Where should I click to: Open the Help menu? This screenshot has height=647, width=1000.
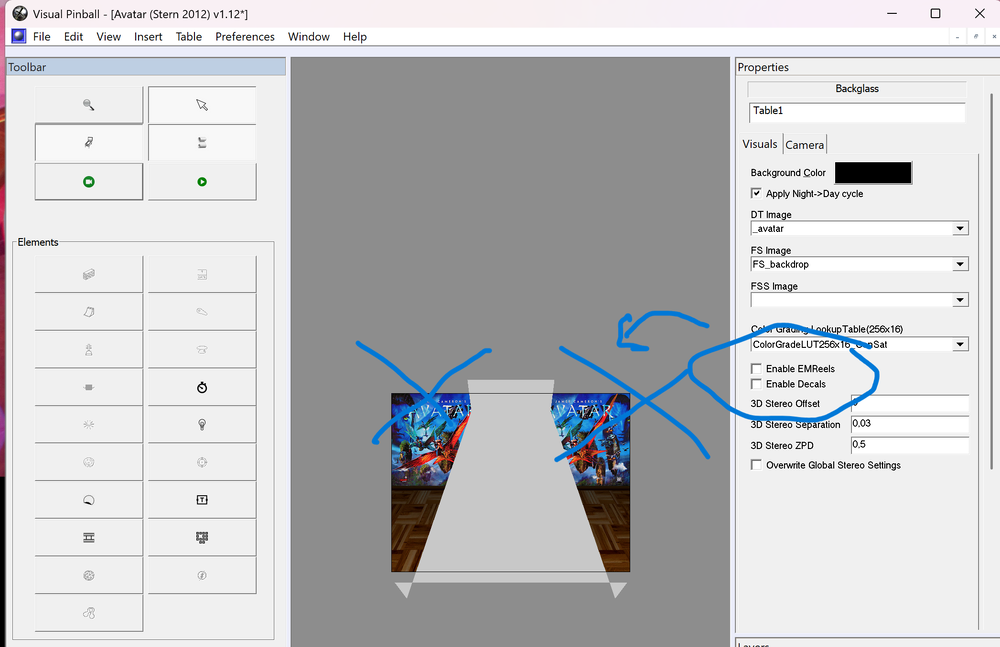355,37
